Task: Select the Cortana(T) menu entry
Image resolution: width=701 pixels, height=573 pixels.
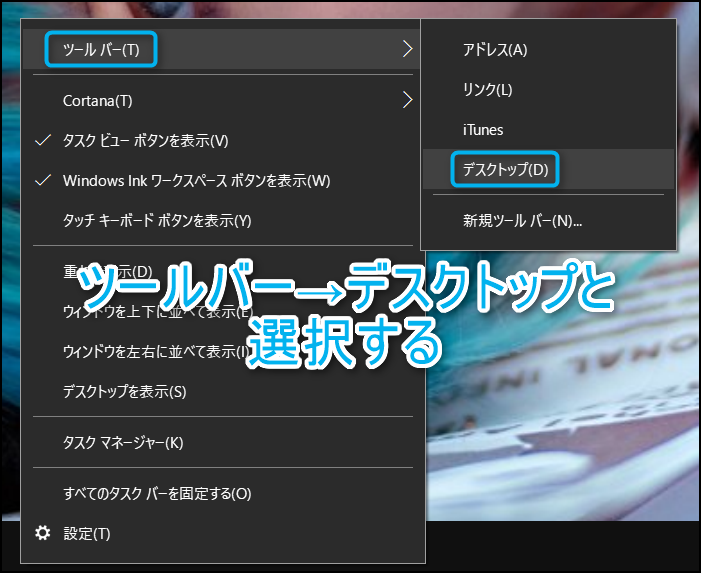Action: coord(97,101)
